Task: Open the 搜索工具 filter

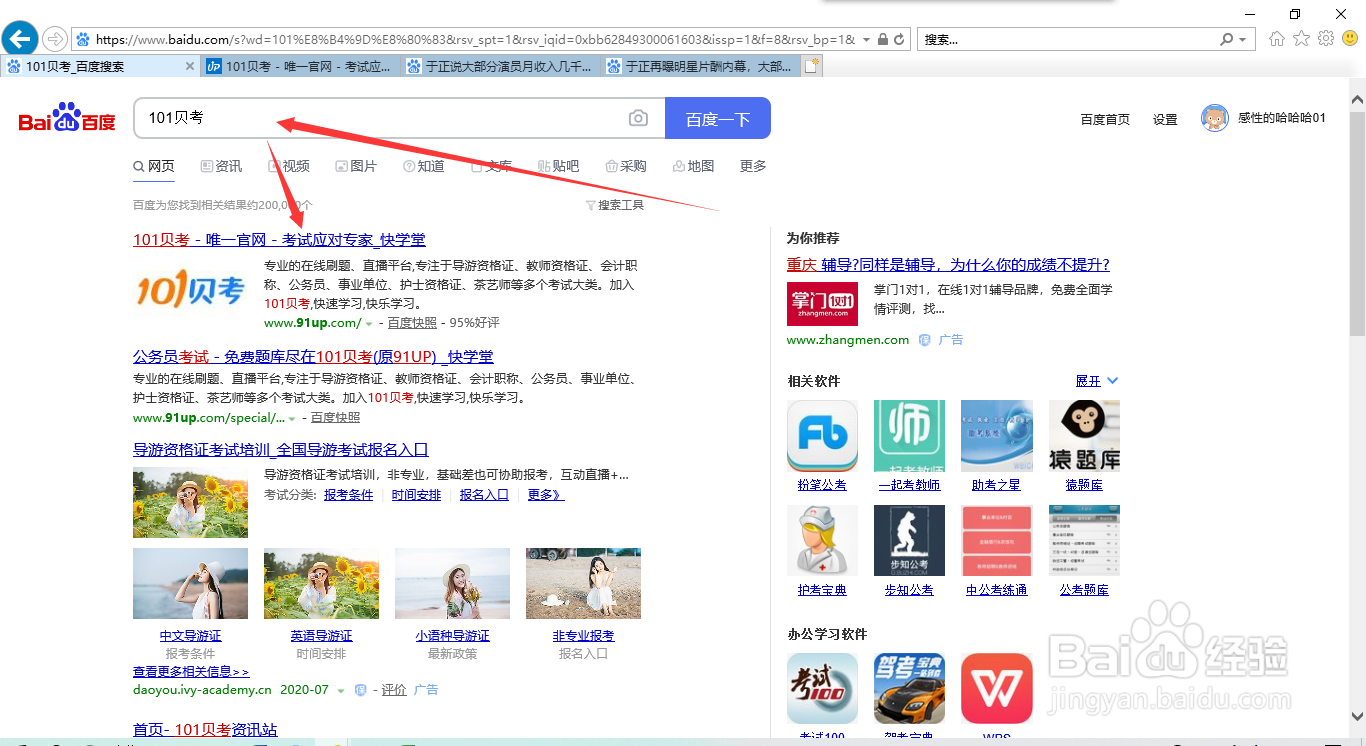Action: point(614,205)
